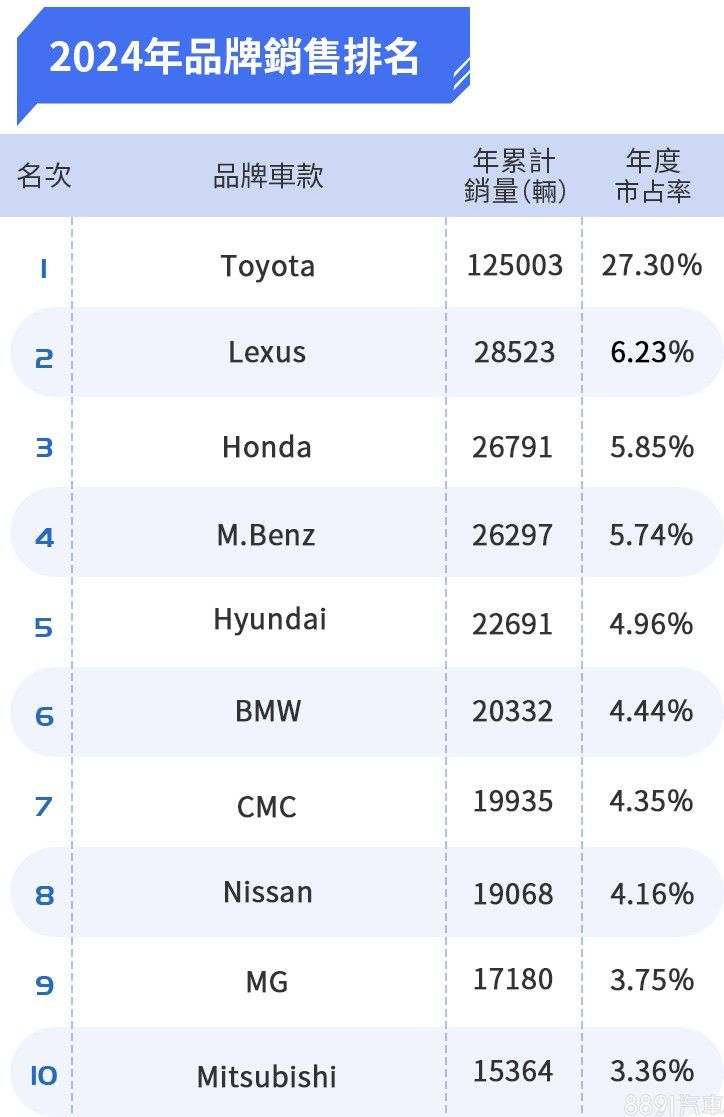724x1117 pixels.
Task: Select the MG brand name
Action: click(267, 982)
